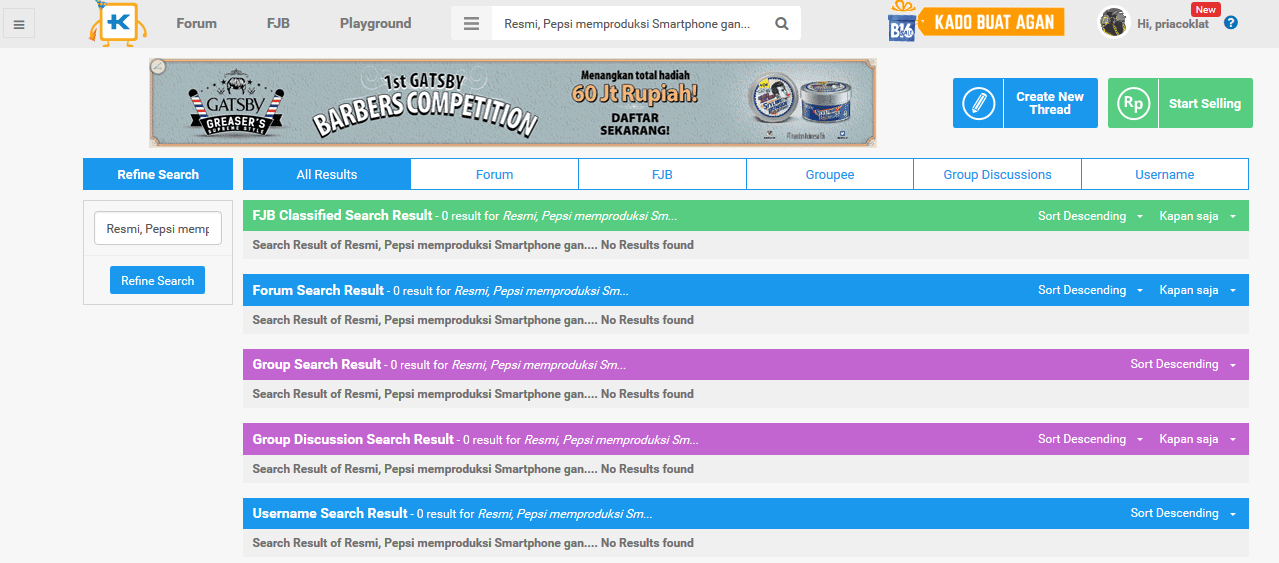Expand Sort Descending in Forum Search Result
Viewport: 1279px width, 563px height.
[x=1090, y=290]
